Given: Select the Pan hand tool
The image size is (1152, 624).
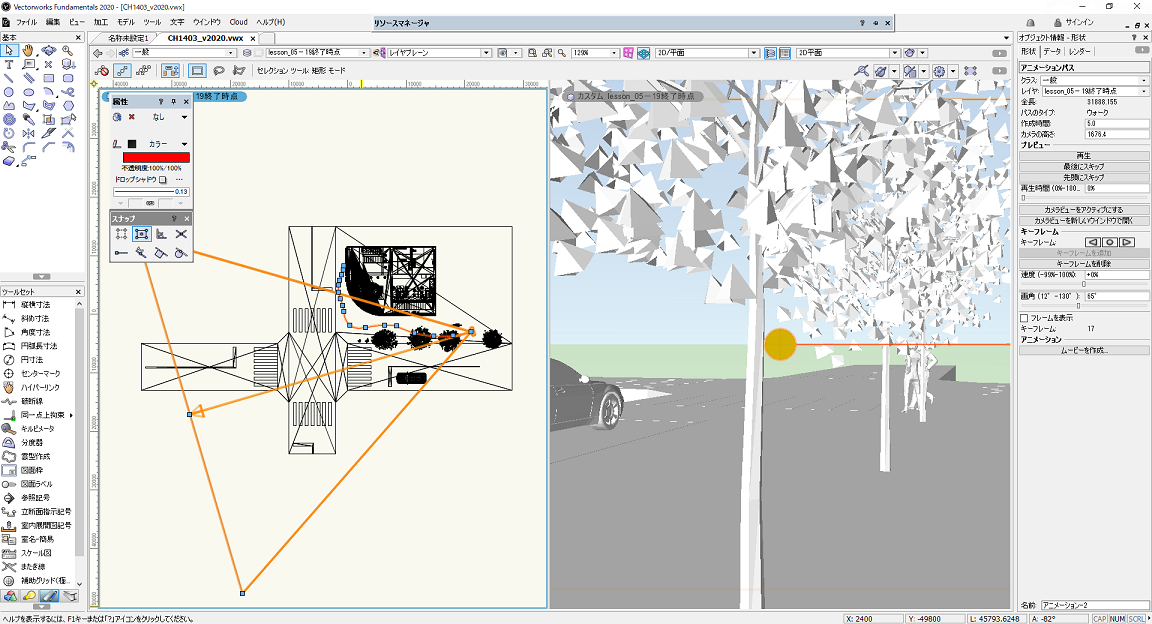Looking at the screenshot, I should click(x=29, y=51).
